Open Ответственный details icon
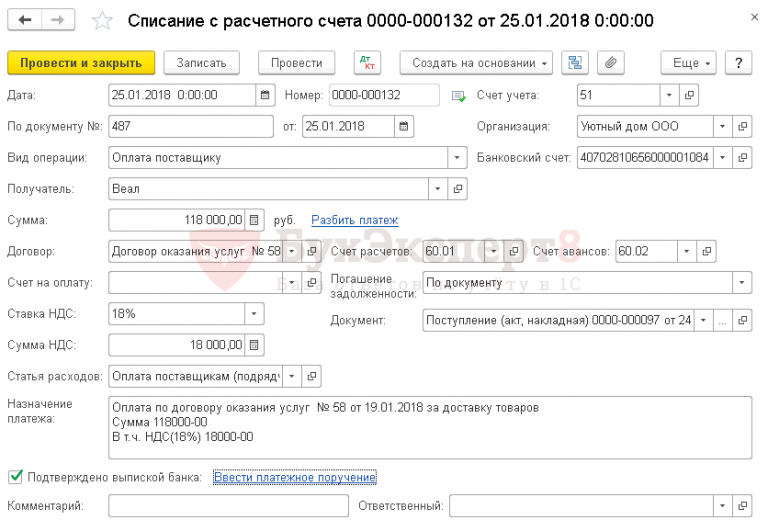The height and width of the screenshot is (520, 768). pos(742,505)
